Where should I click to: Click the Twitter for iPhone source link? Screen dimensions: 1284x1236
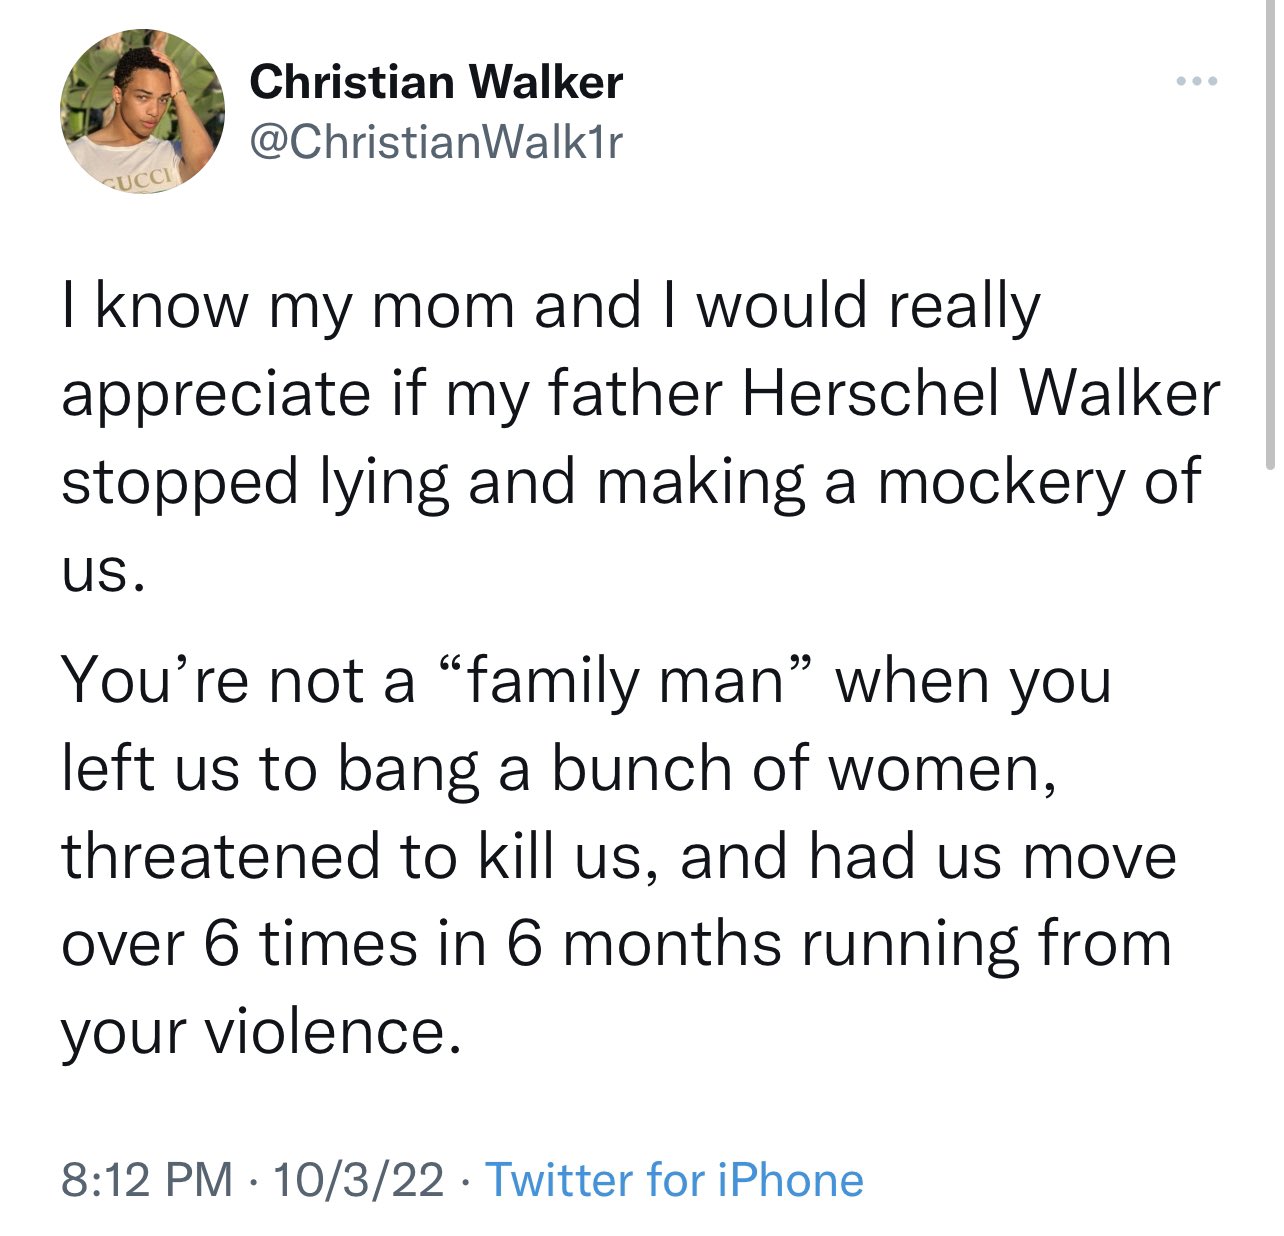coord(674,1180)
